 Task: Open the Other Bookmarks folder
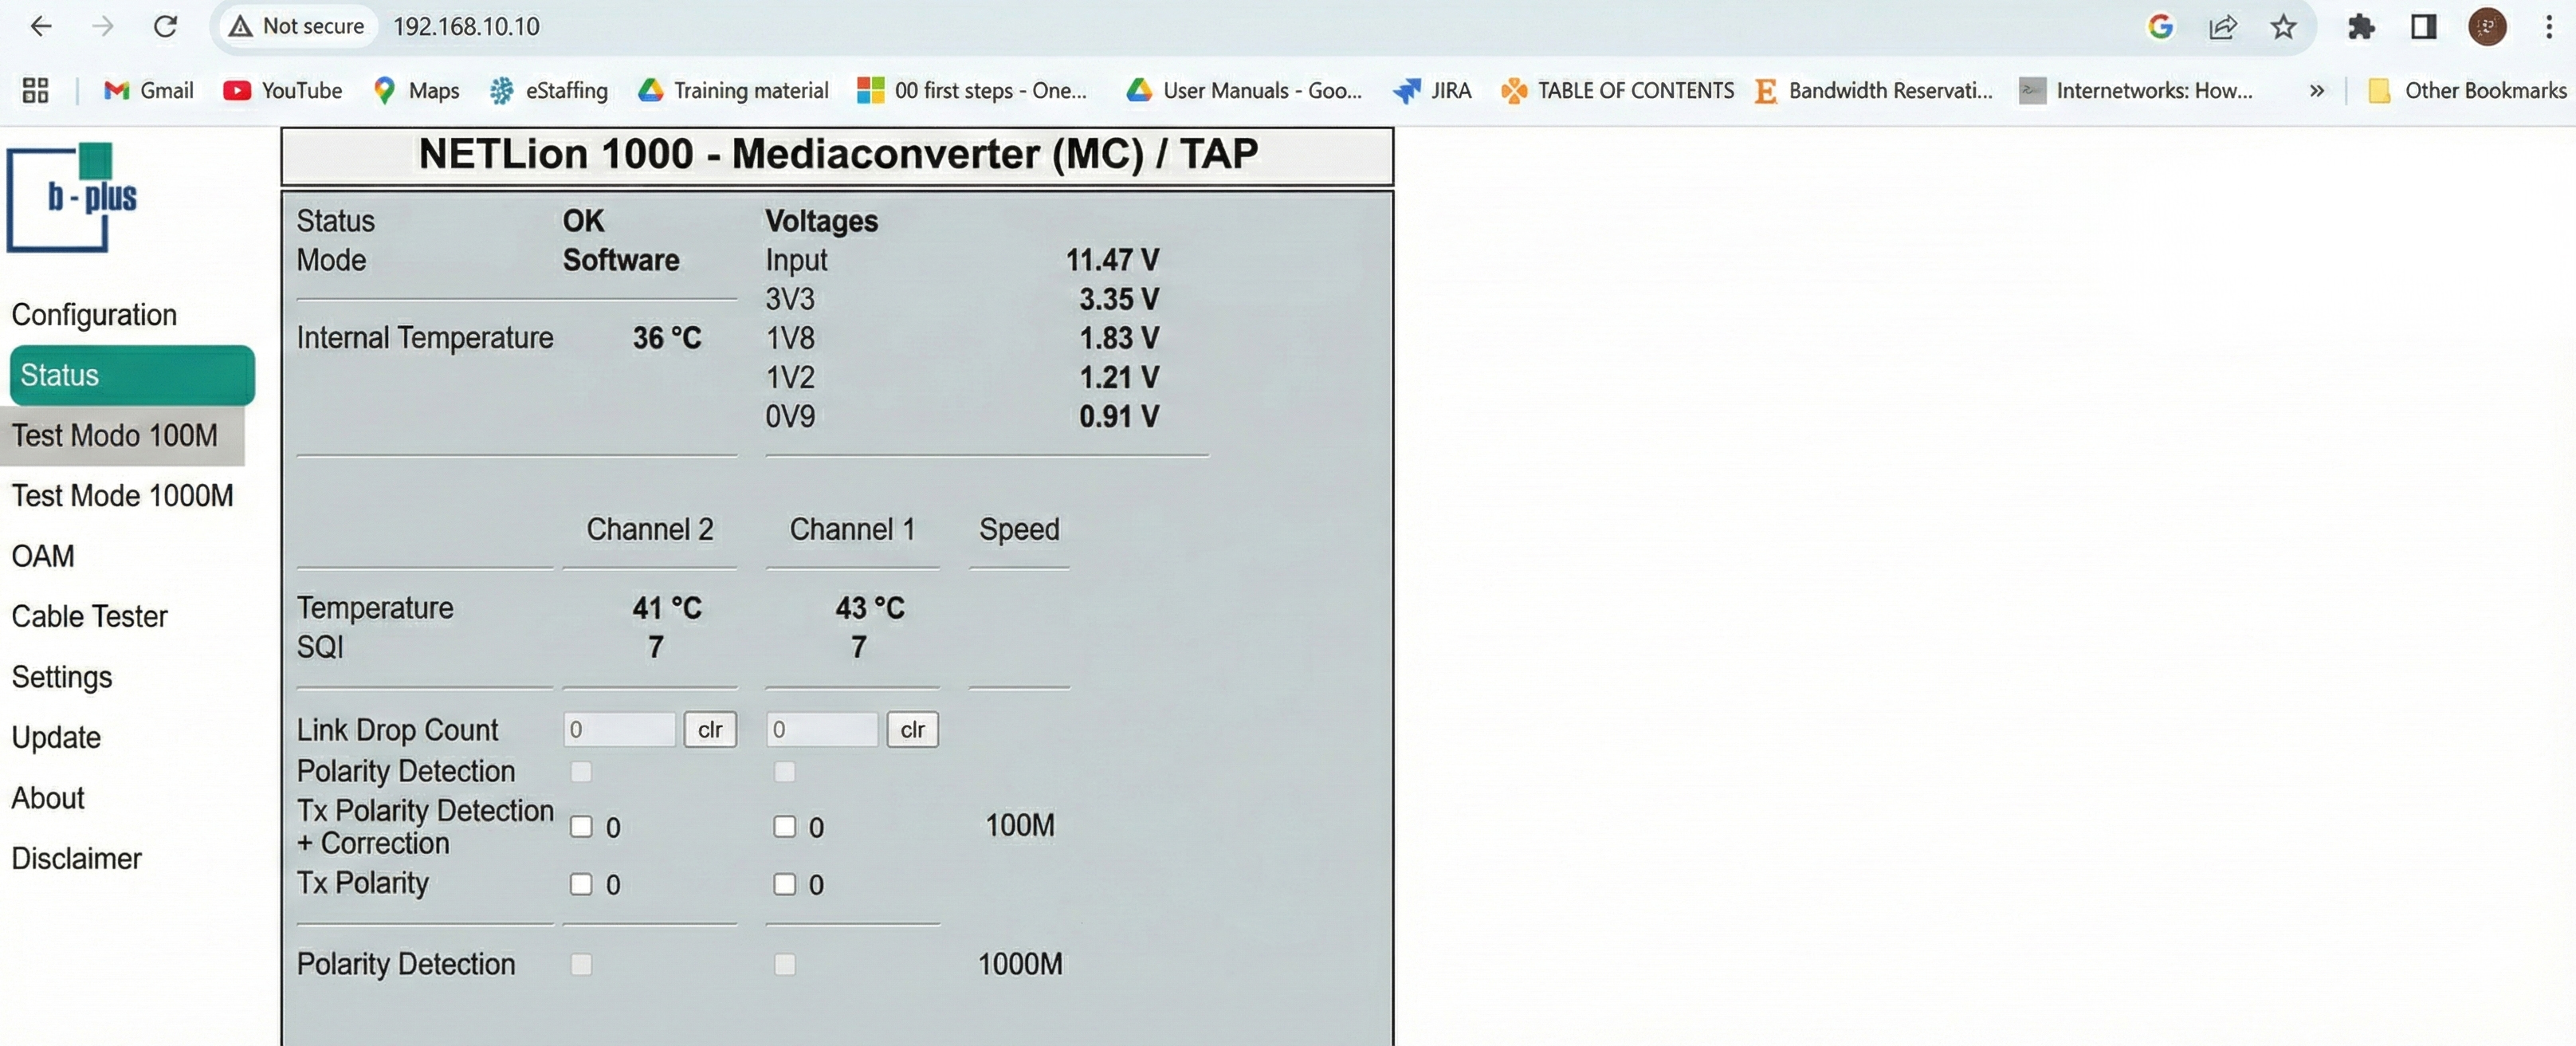2466,91
